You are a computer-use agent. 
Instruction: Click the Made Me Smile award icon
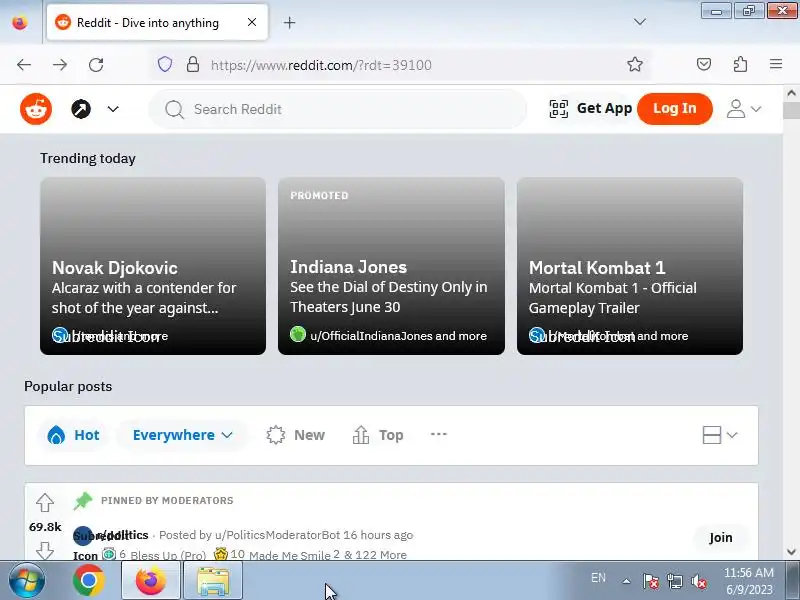pos(220,554)
